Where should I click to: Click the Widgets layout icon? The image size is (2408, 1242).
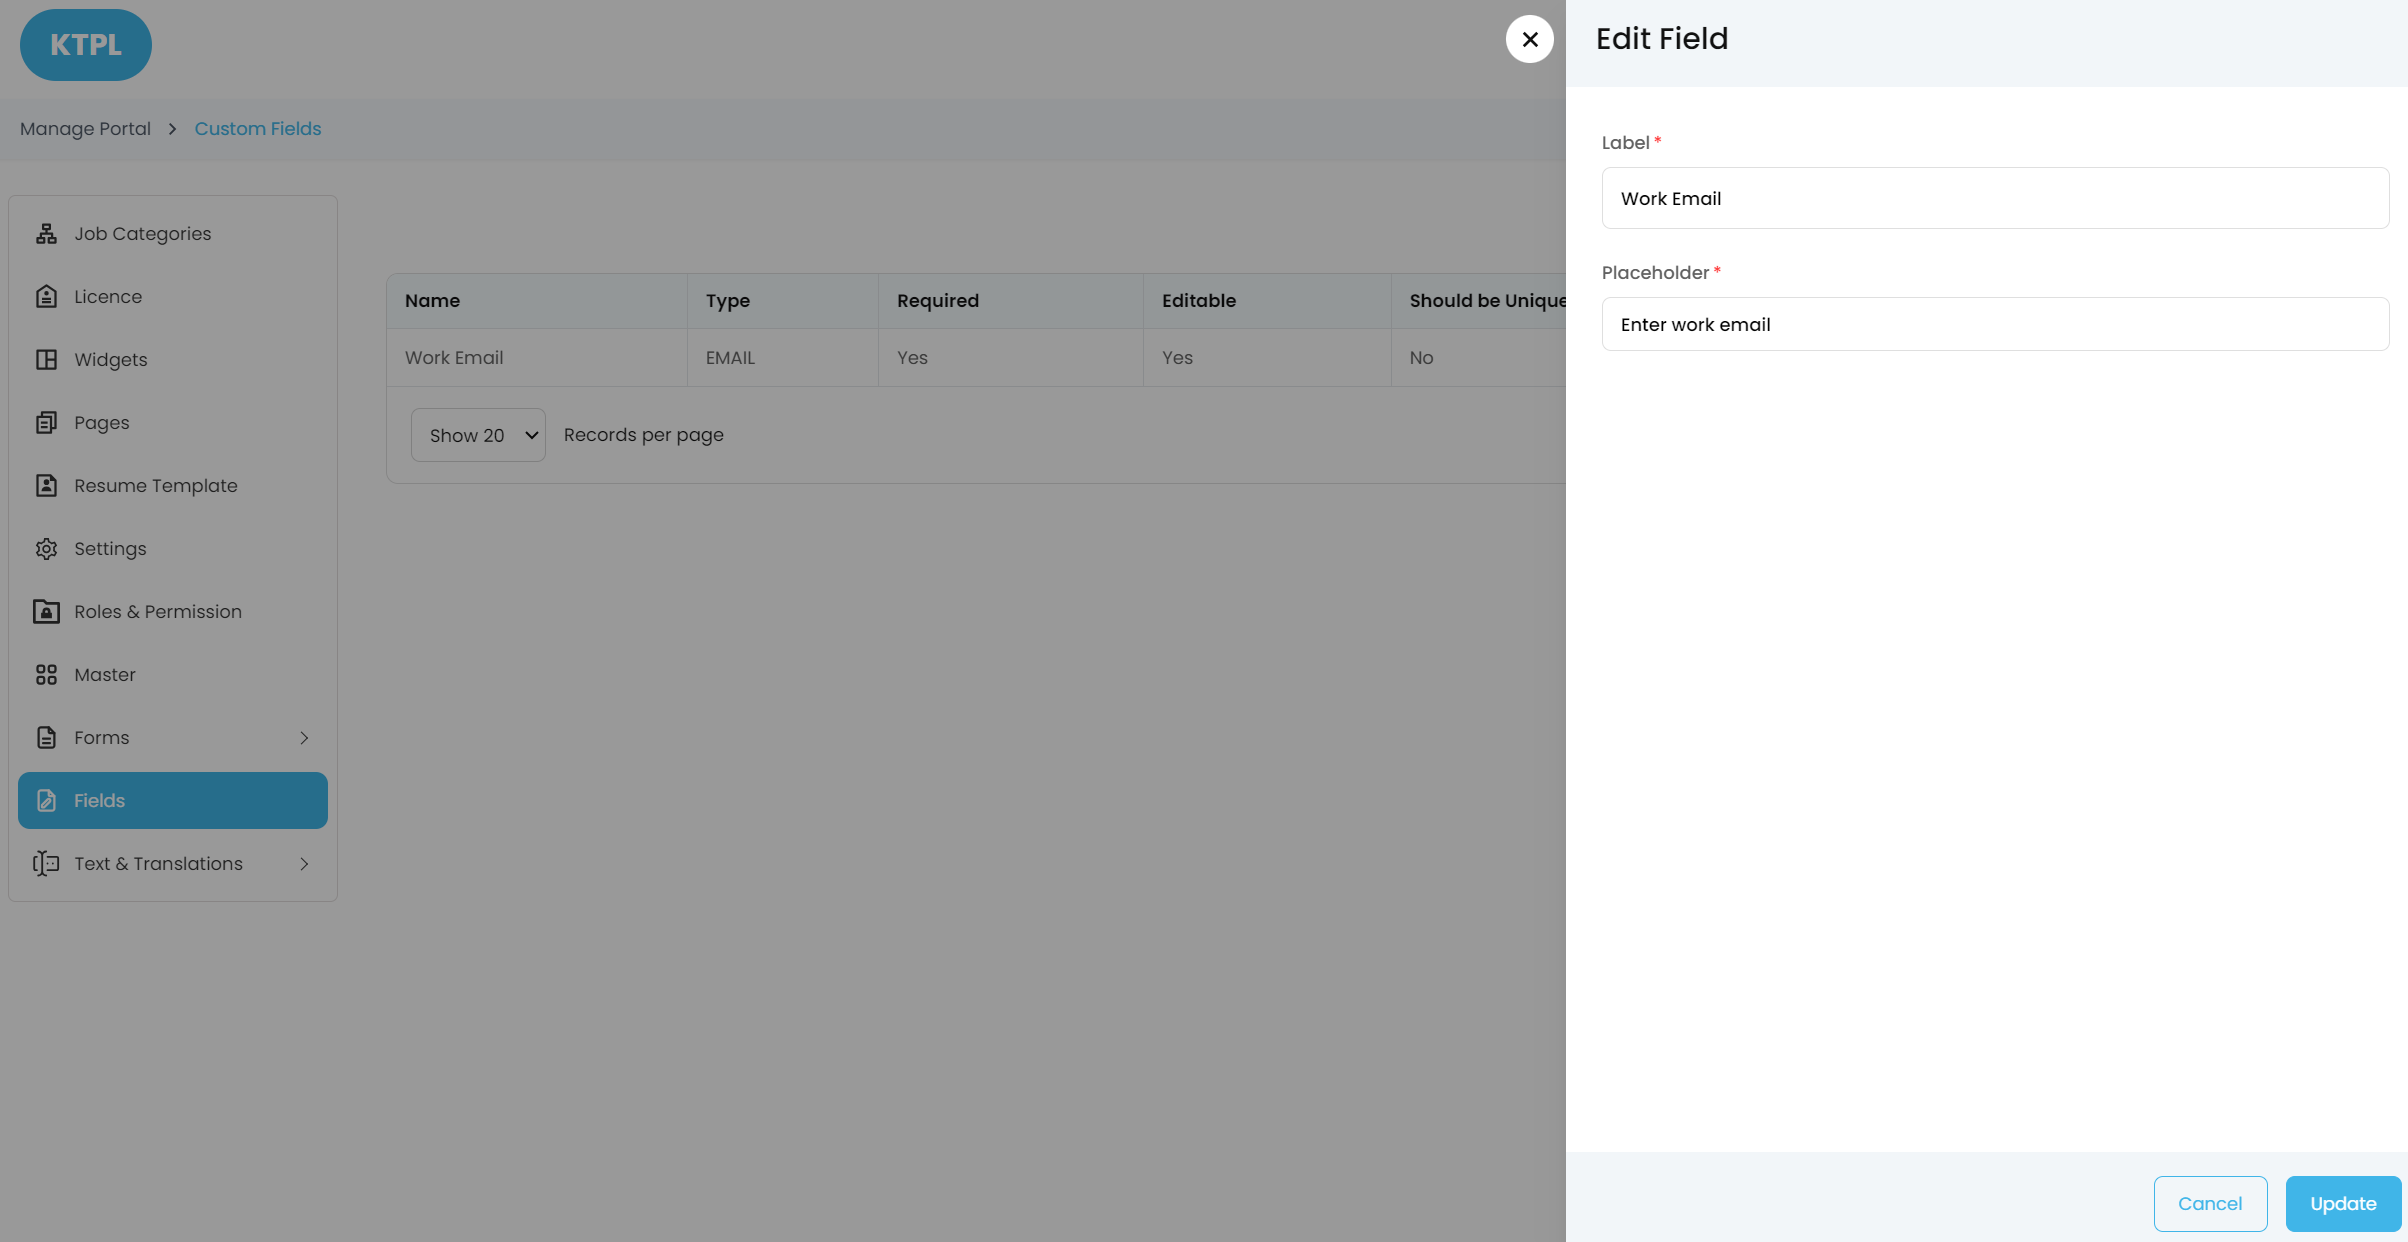[46, 359]
